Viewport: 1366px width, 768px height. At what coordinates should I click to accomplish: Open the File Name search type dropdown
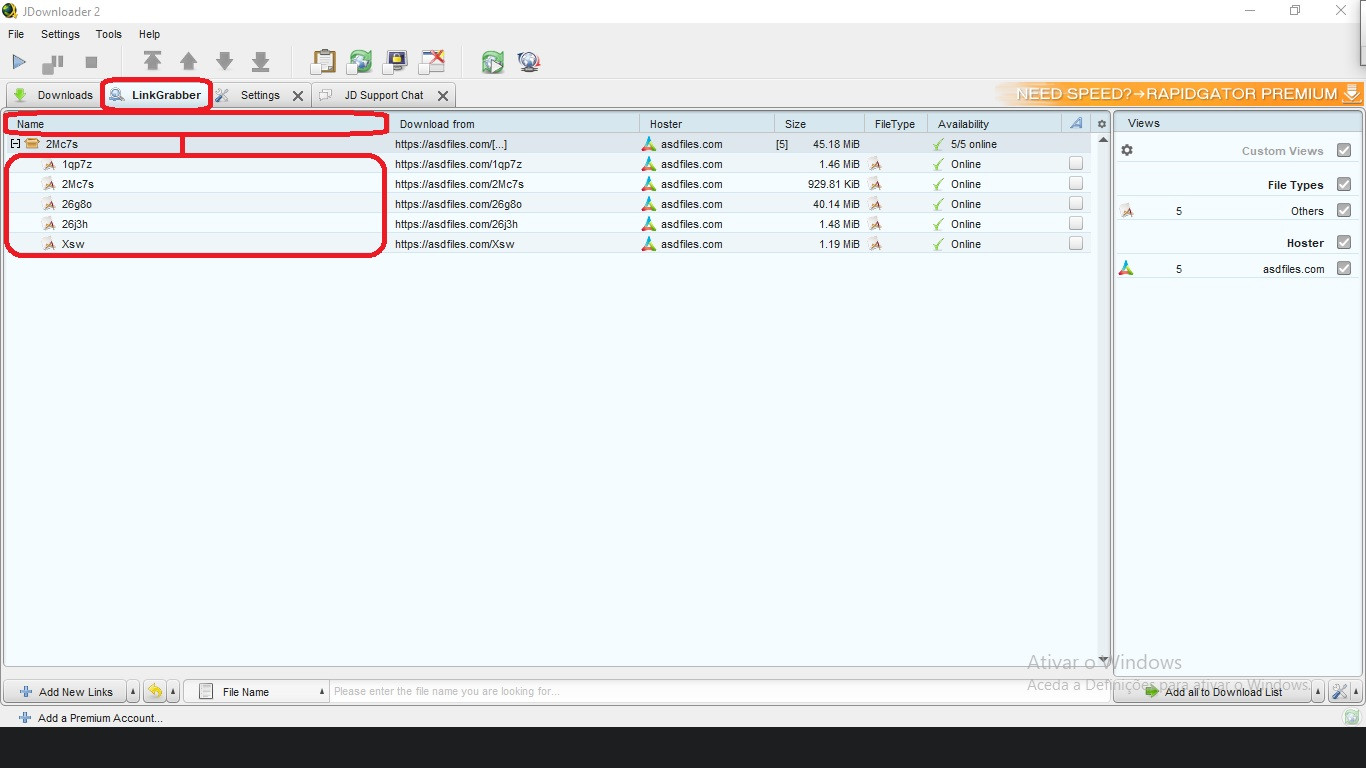pyautogui.click(x=257, y=691)
